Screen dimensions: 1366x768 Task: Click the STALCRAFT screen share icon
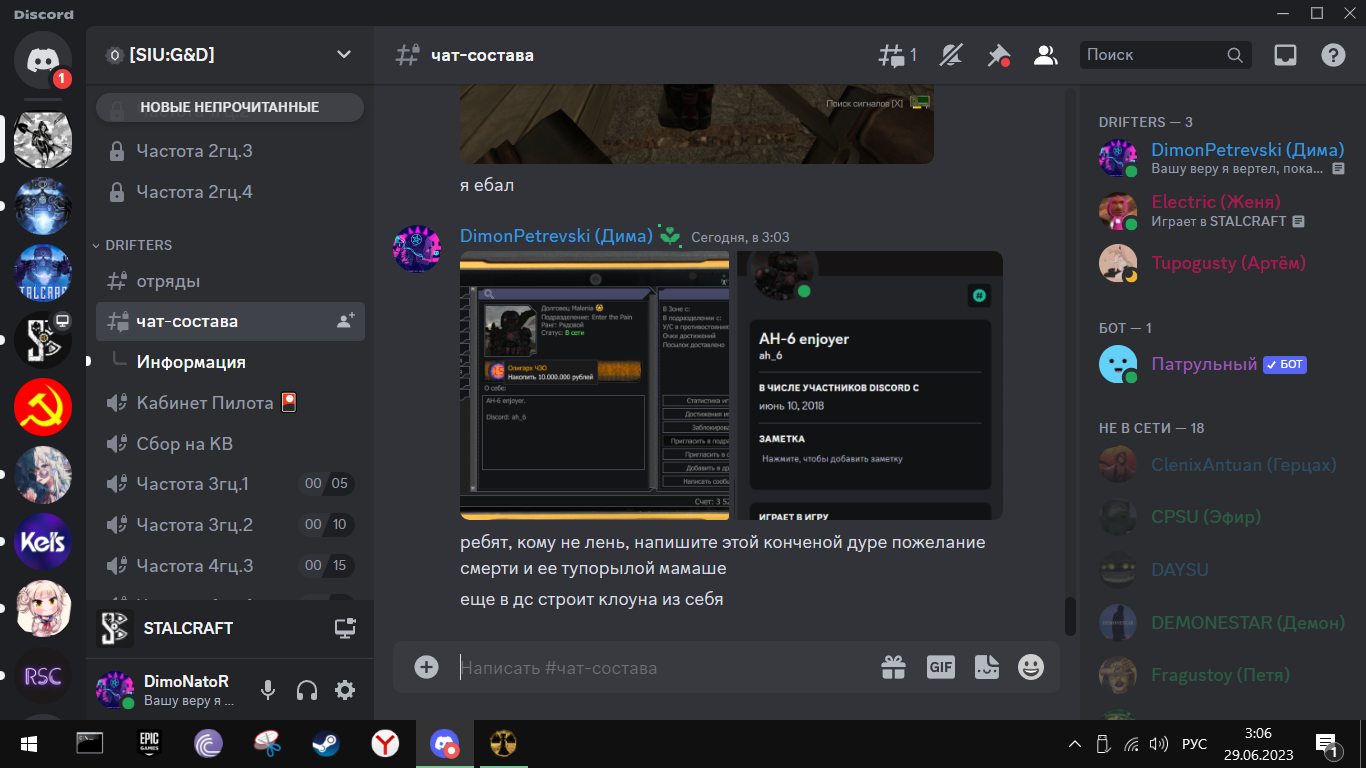tap(345, 628)
